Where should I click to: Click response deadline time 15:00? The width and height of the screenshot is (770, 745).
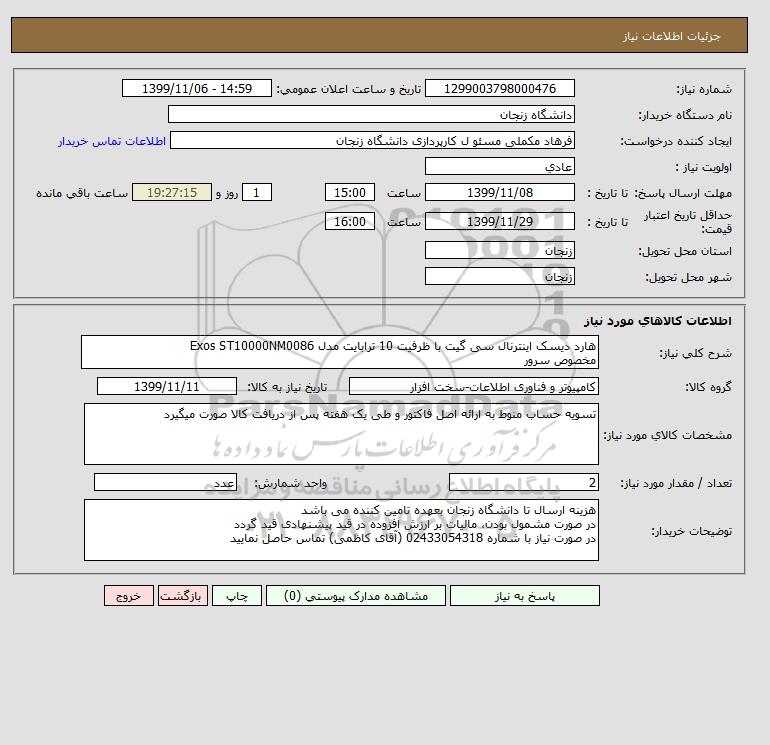point(350,193)
